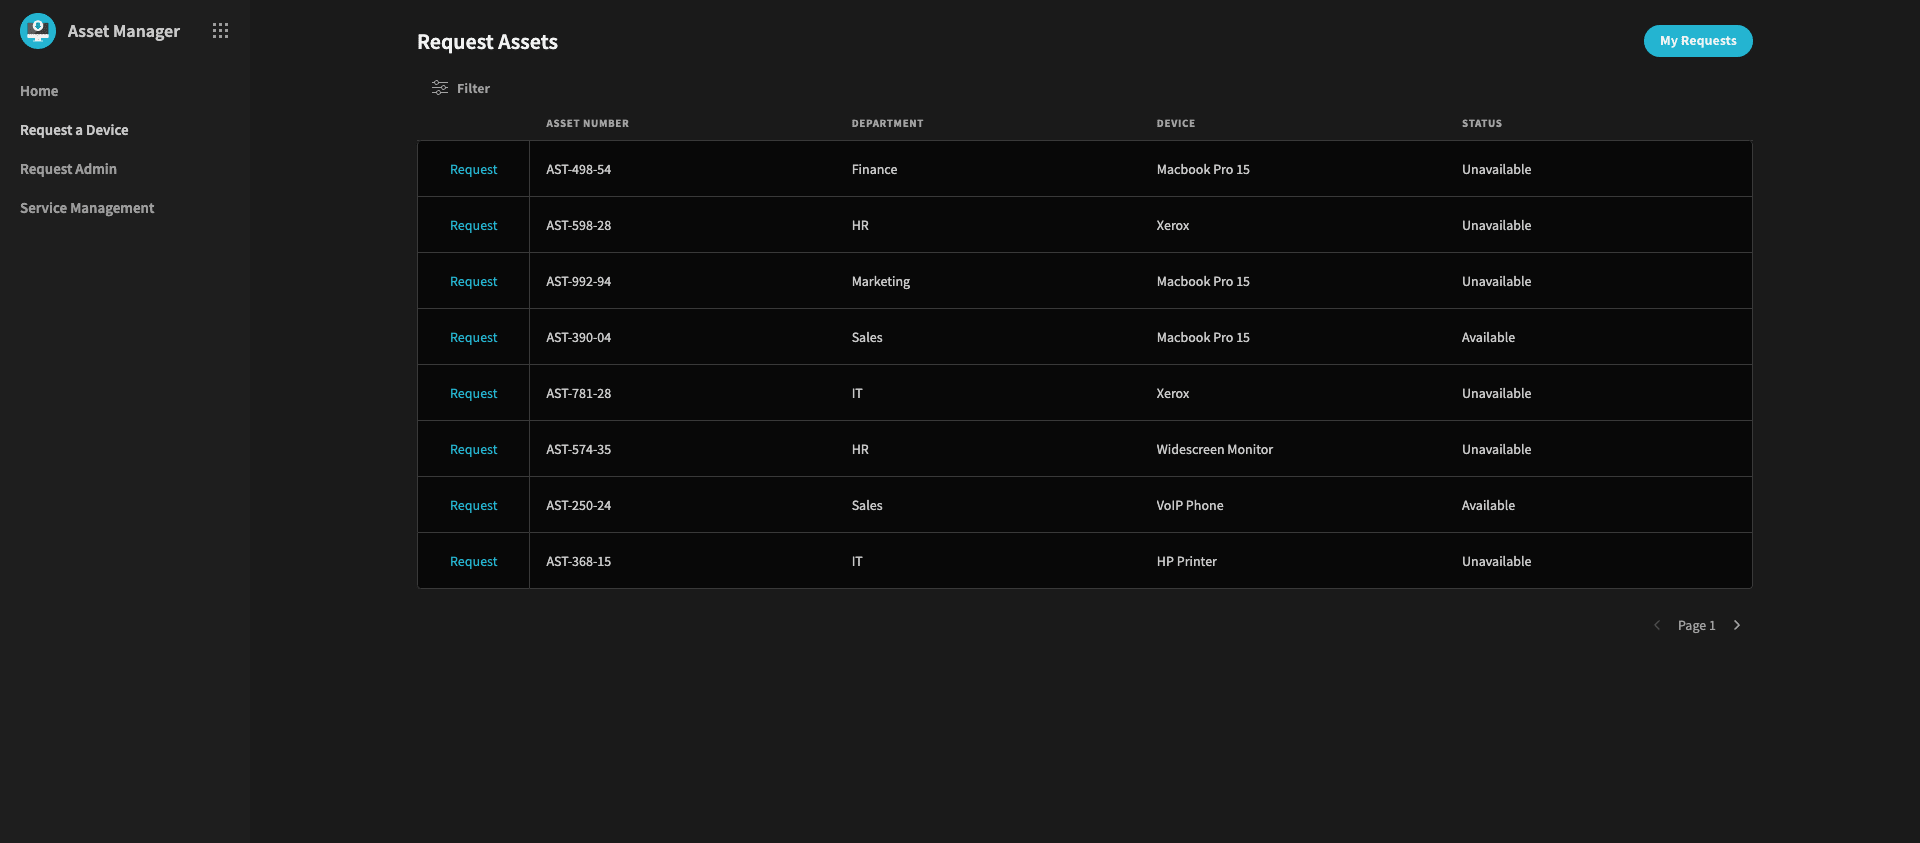Open the Home menu item
This screenshot has height=843, width=1920.
coord(39,91)
